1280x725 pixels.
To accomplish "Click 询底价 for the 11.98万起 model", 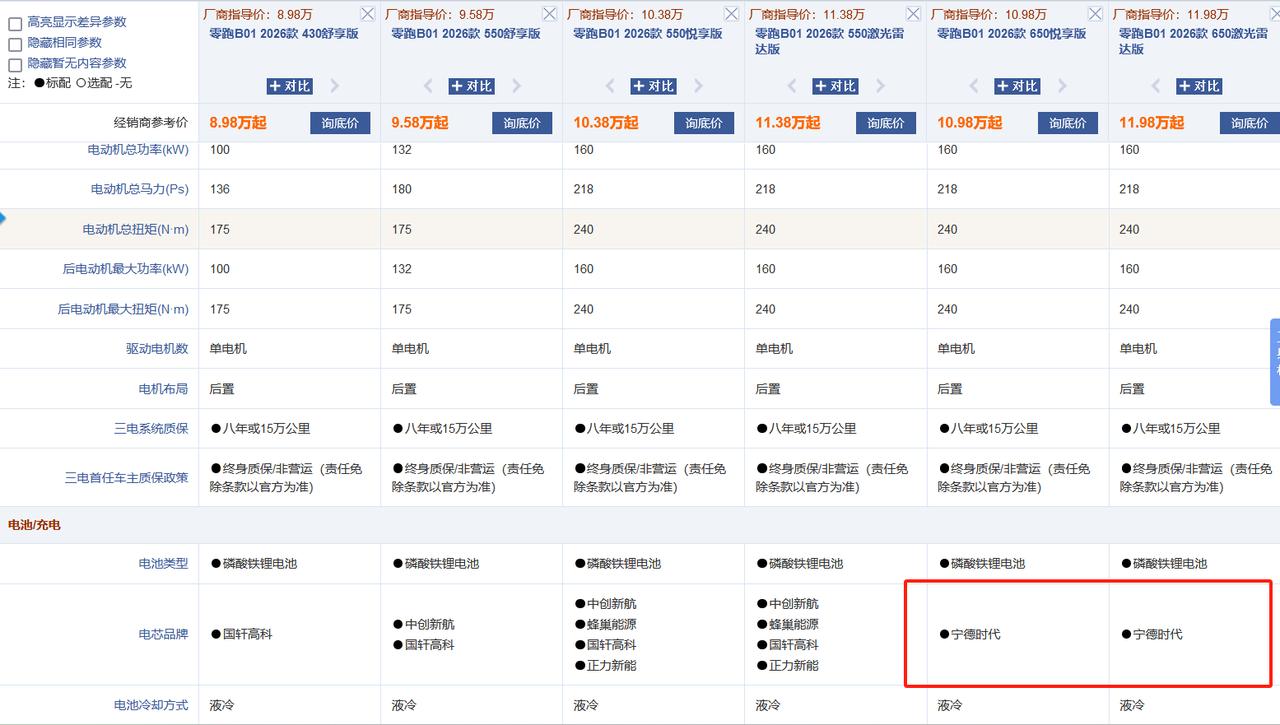I will click(1250, 123).
